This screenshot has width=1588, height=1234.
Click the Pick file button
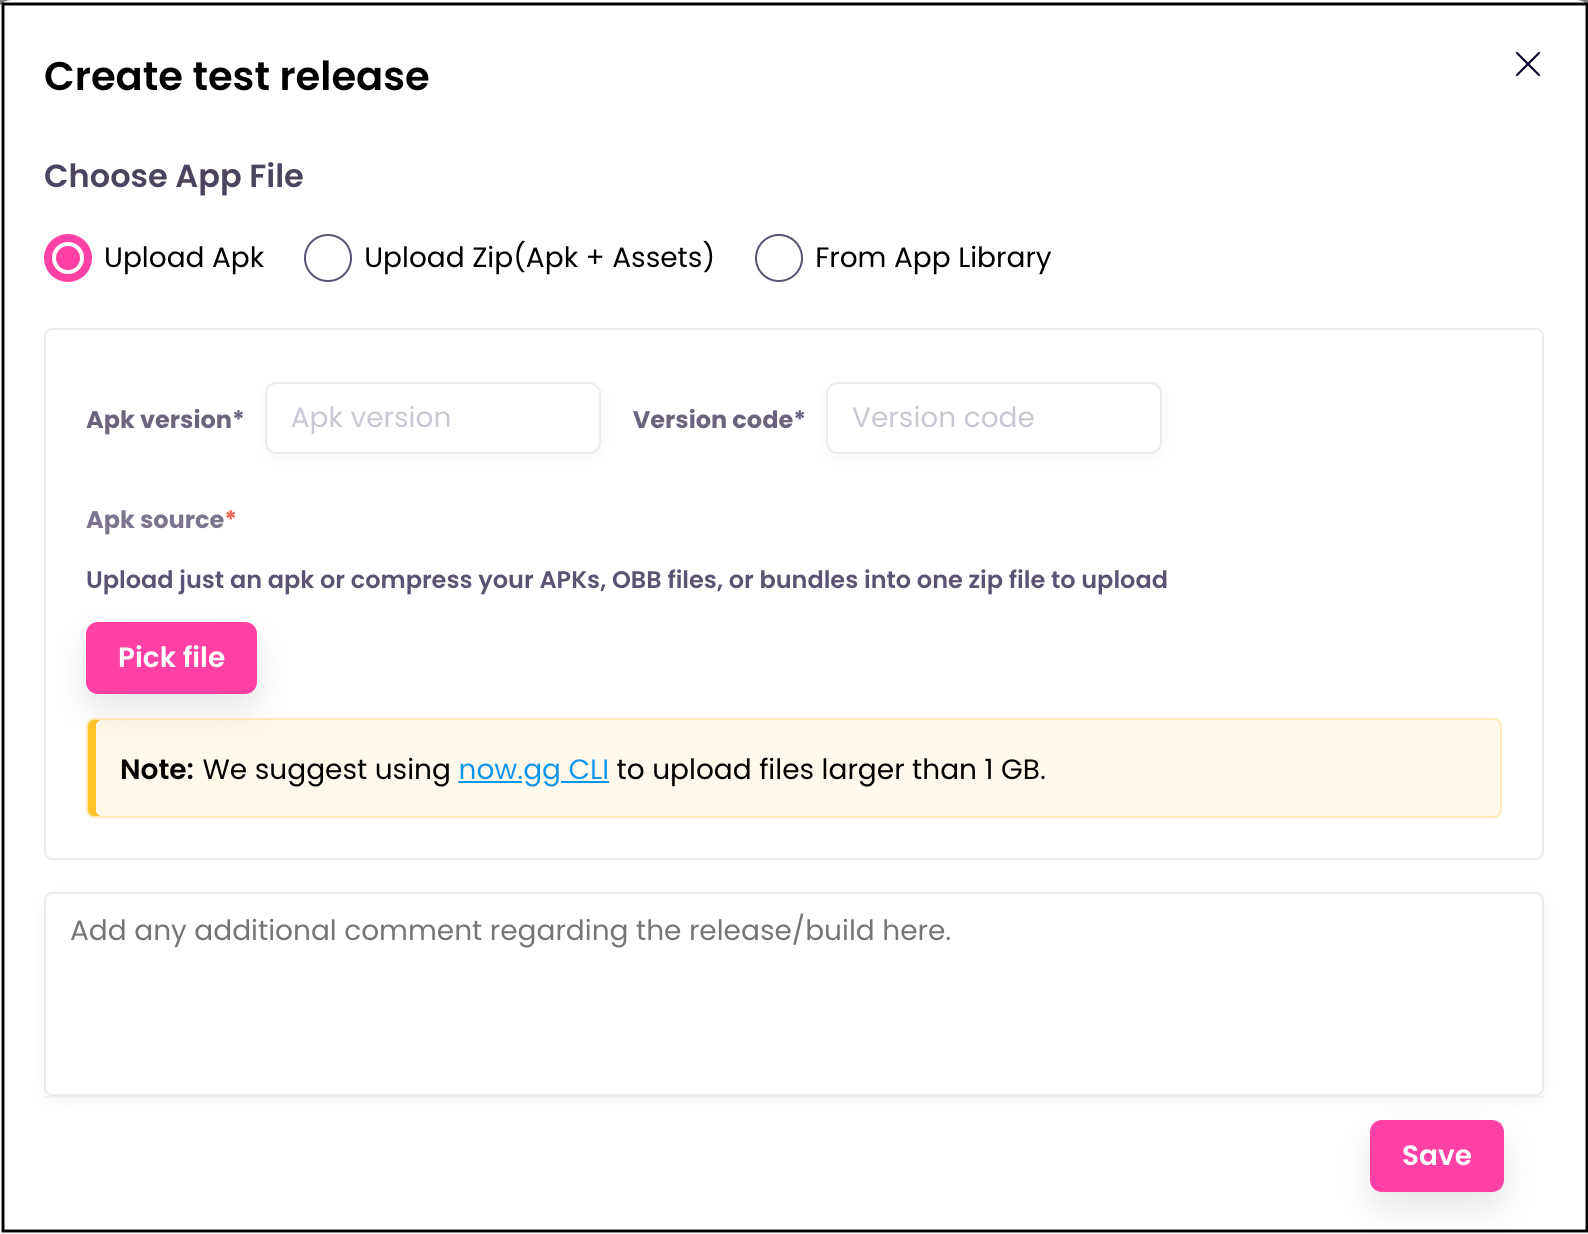(170, 657)
